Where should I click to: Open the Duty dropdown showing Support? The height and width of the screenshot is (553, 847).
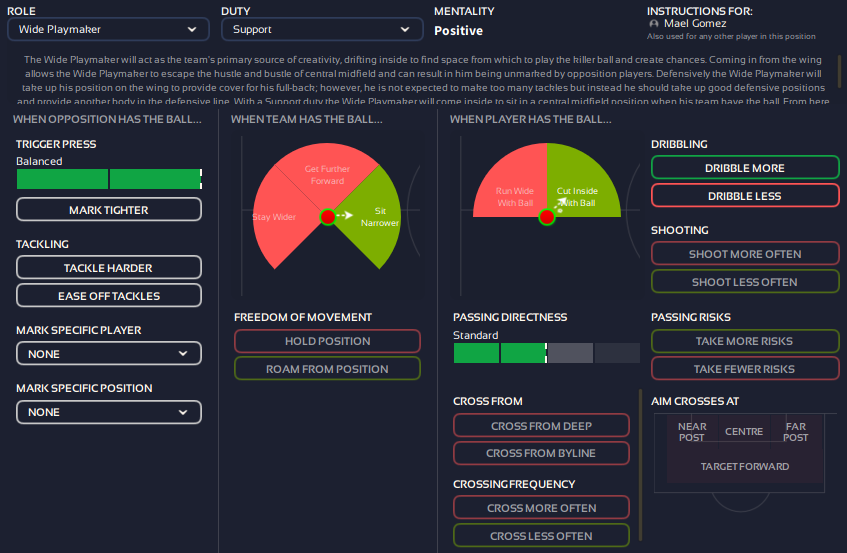(x=322, y=29)
